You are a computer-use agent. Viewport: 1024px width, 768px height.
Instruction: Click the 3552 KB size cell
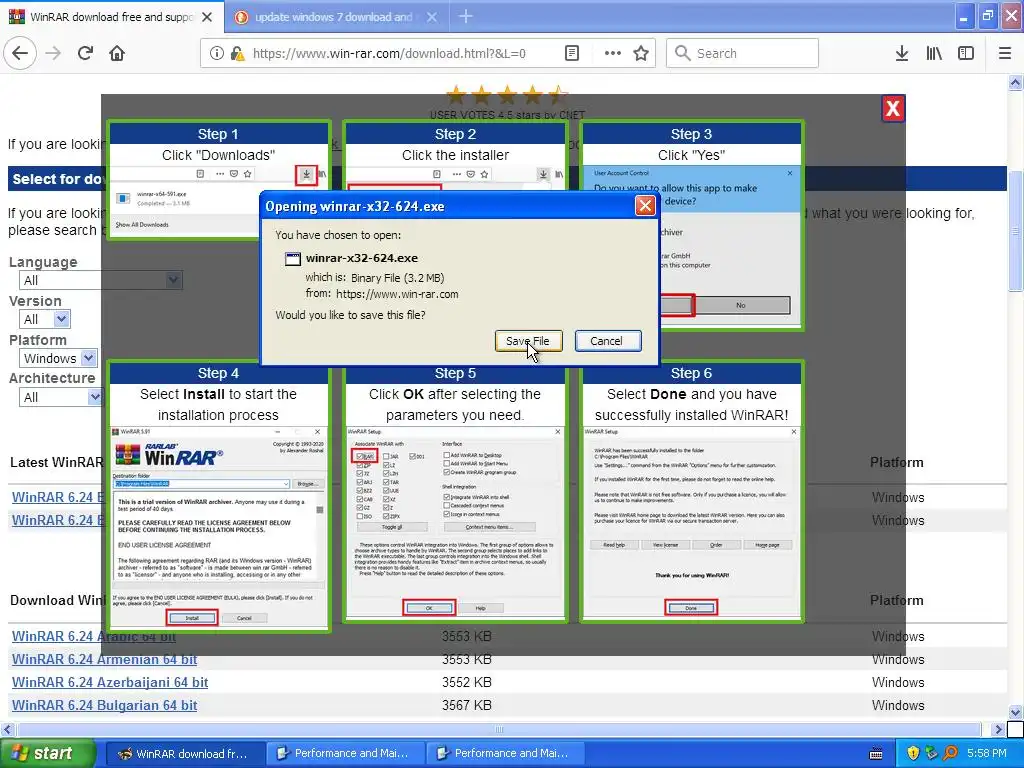tap(466, 682)
